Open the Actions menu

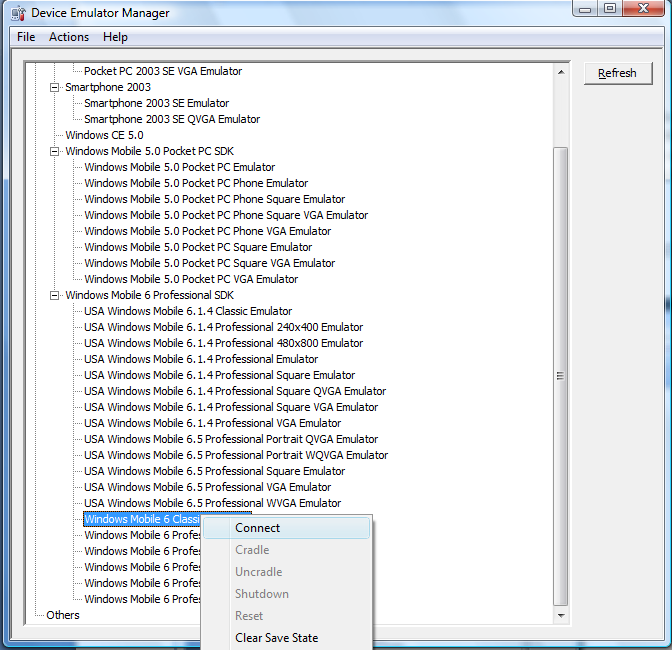[69, 37]
